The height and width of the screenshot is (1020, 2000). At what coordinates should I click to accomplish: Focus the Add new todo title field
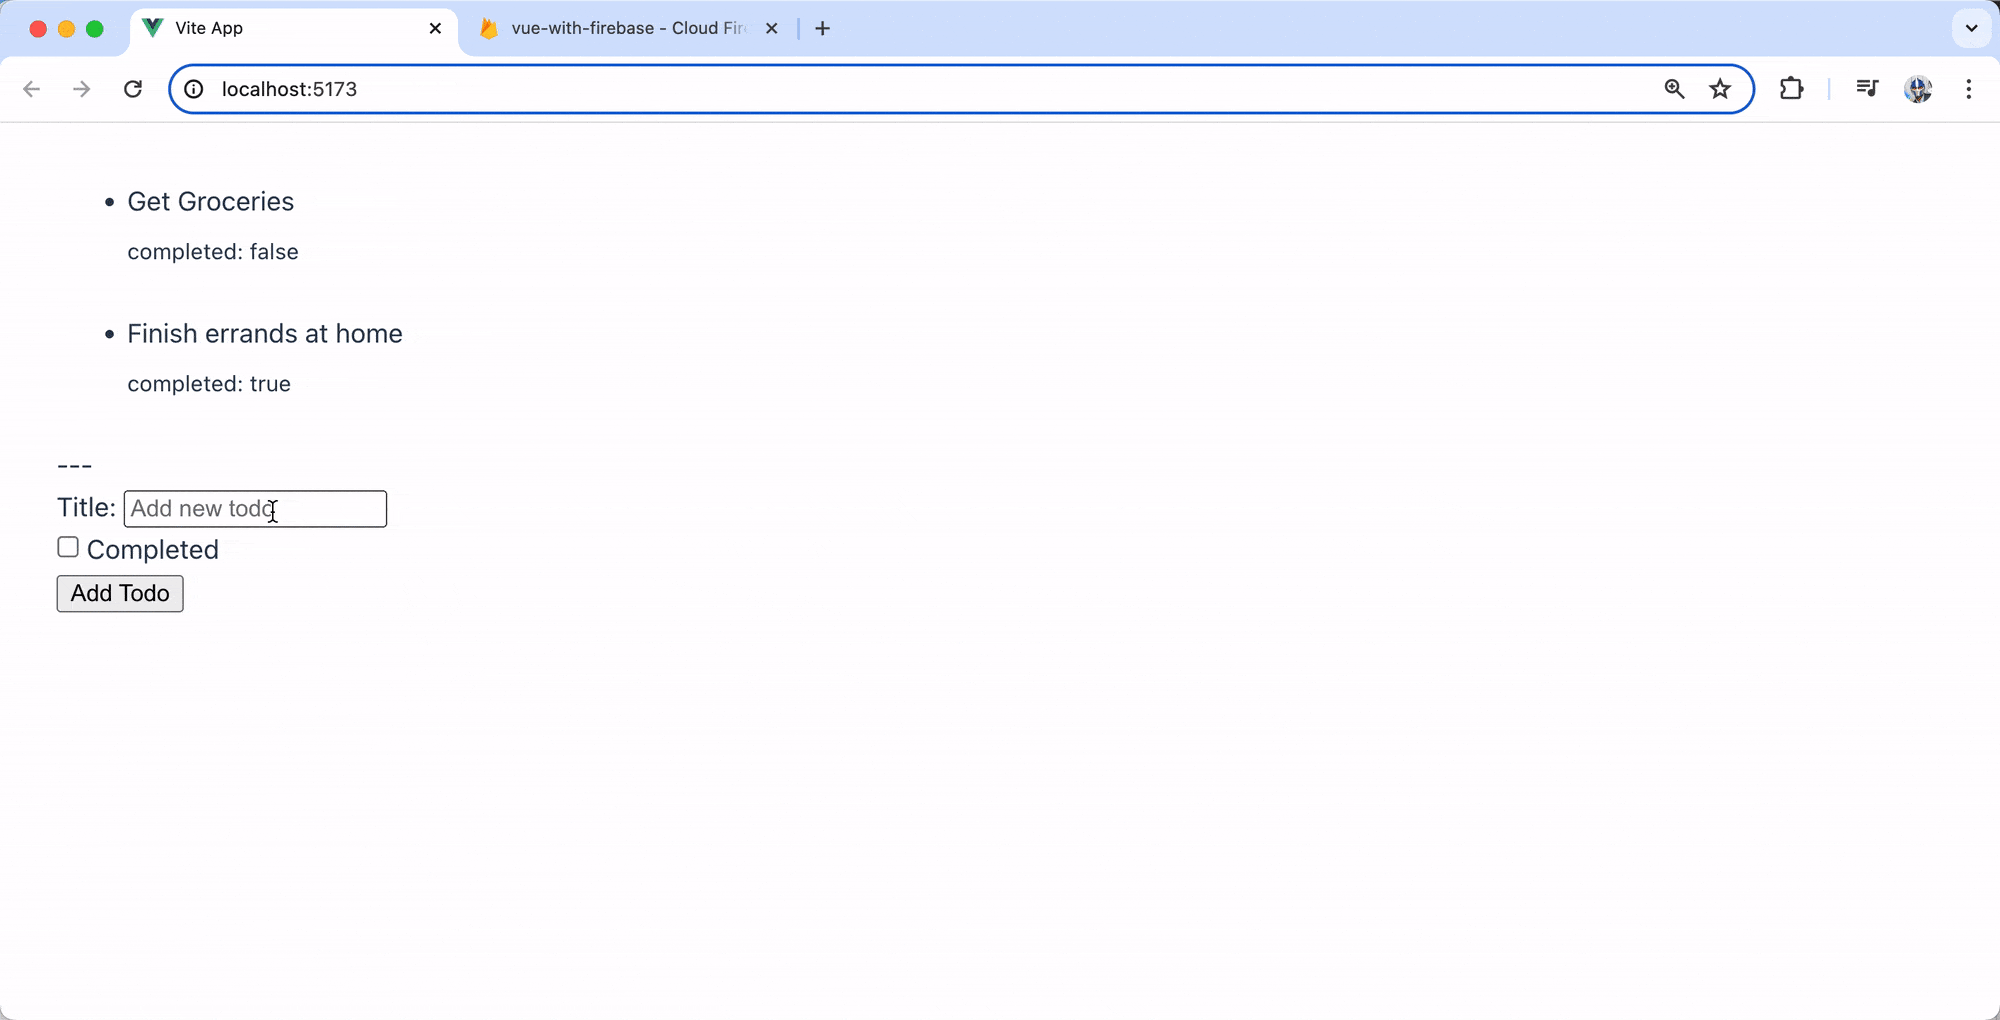(x=255, y=509)
